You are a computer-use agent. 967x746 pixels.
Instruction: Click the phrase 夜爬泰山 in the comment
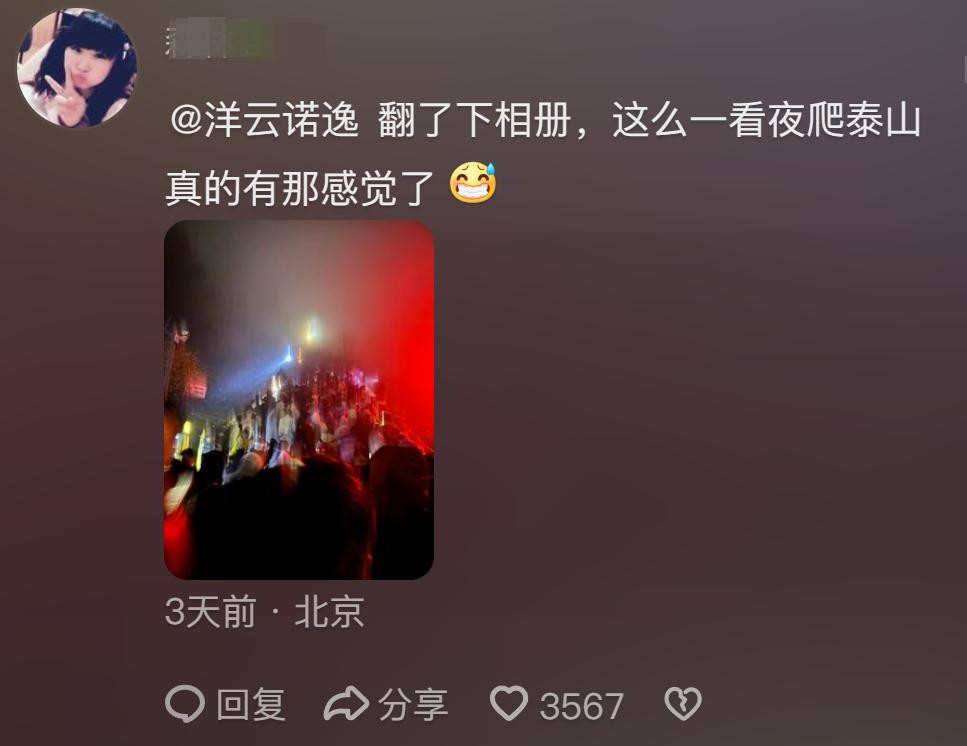tap(844, 120)
